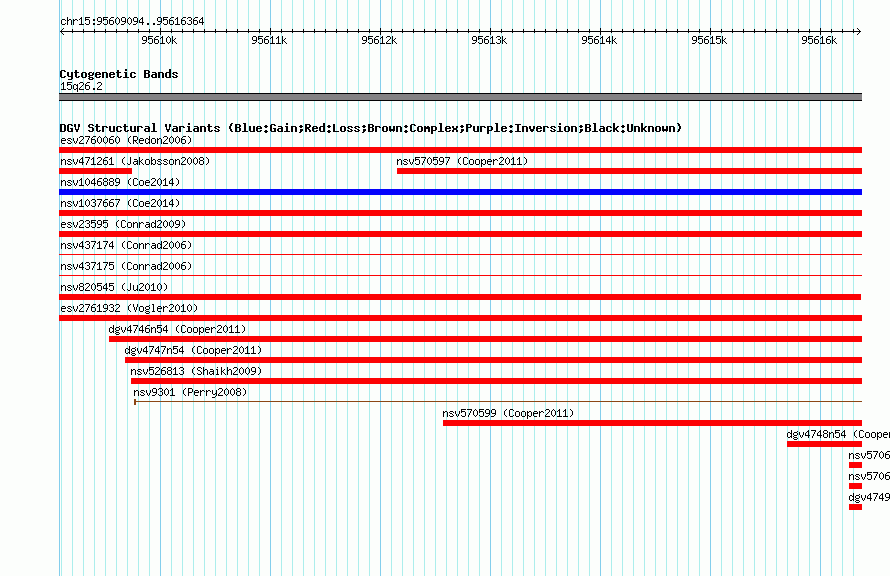This screenshot has height=576, width=890.
Task: Select the gray 15q26.2 cytogenetic band bar
Action: [460, 97]
